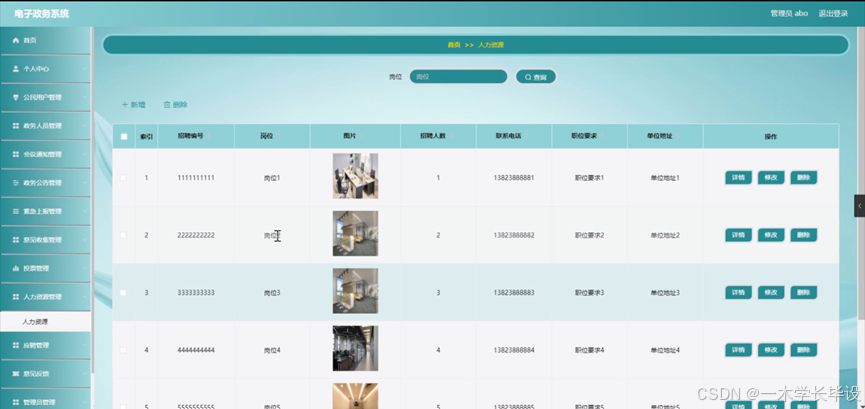Click the trash icon of 删除 above table
865x409 pixels.
point(167,104)
